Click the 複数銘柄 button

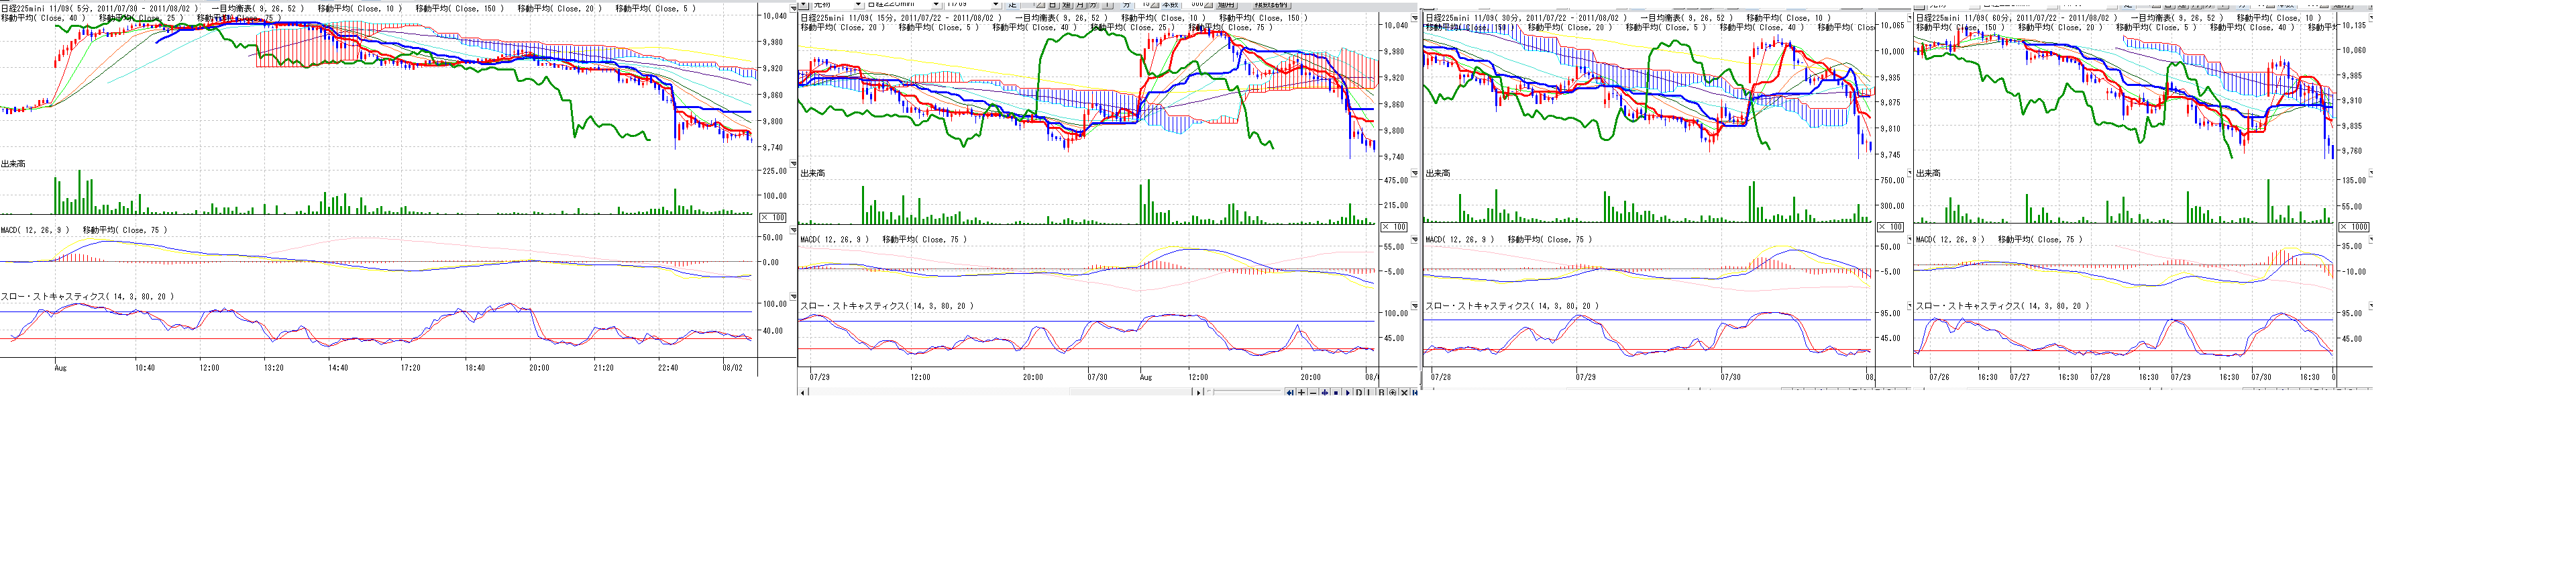tap(1272, 4)
